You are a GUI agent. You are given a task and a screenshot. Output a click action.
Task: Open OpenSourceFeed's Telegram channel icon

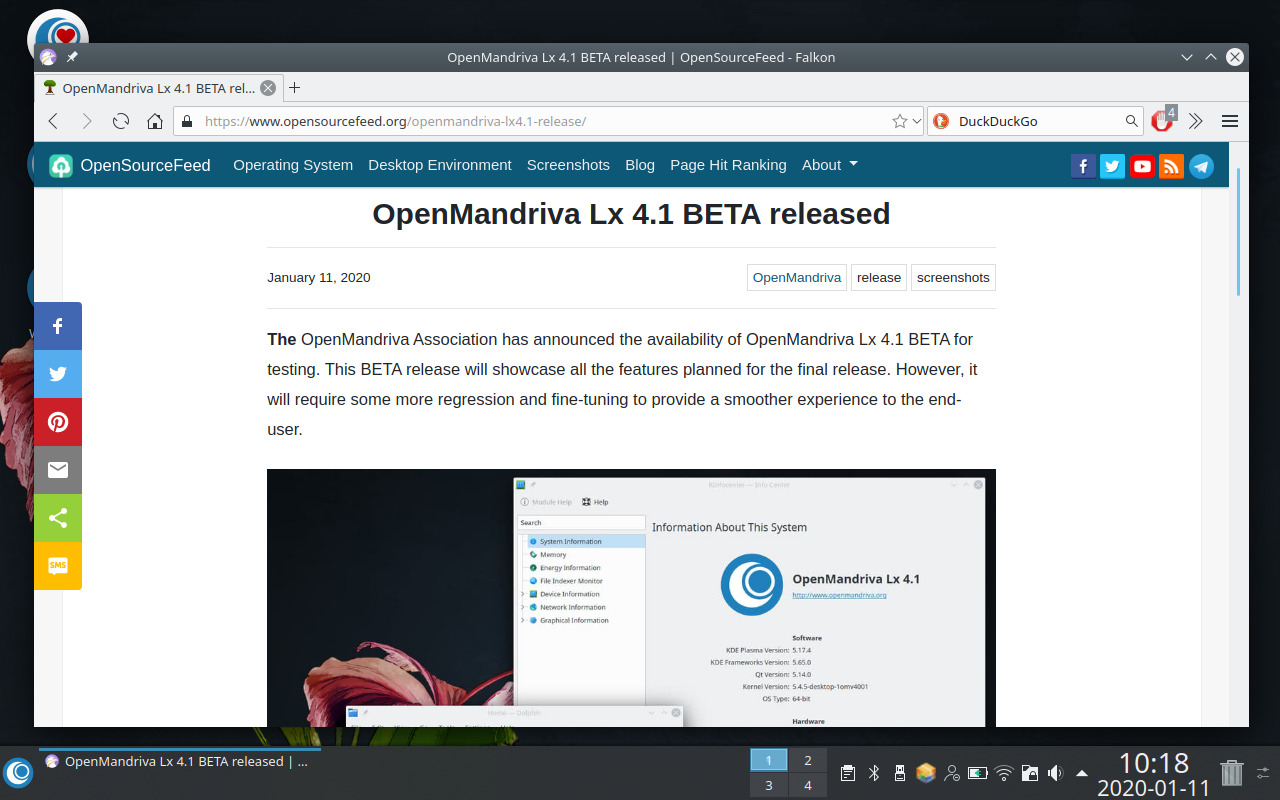(x=1201, y=166)
